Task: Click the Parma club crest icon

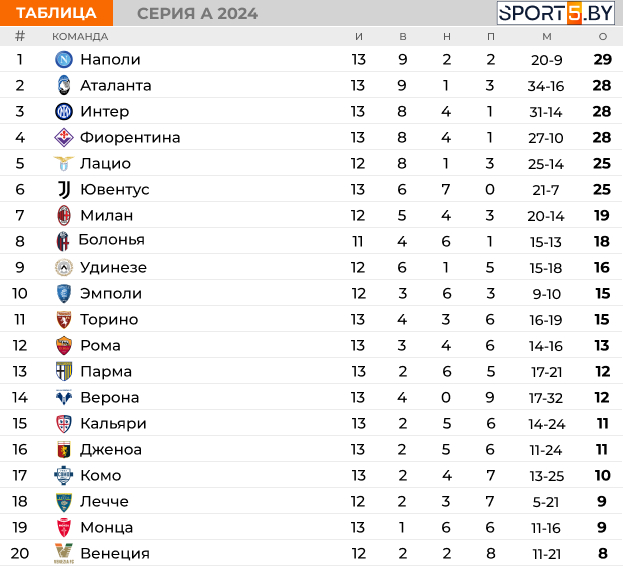Action: (x=64, y=371)
